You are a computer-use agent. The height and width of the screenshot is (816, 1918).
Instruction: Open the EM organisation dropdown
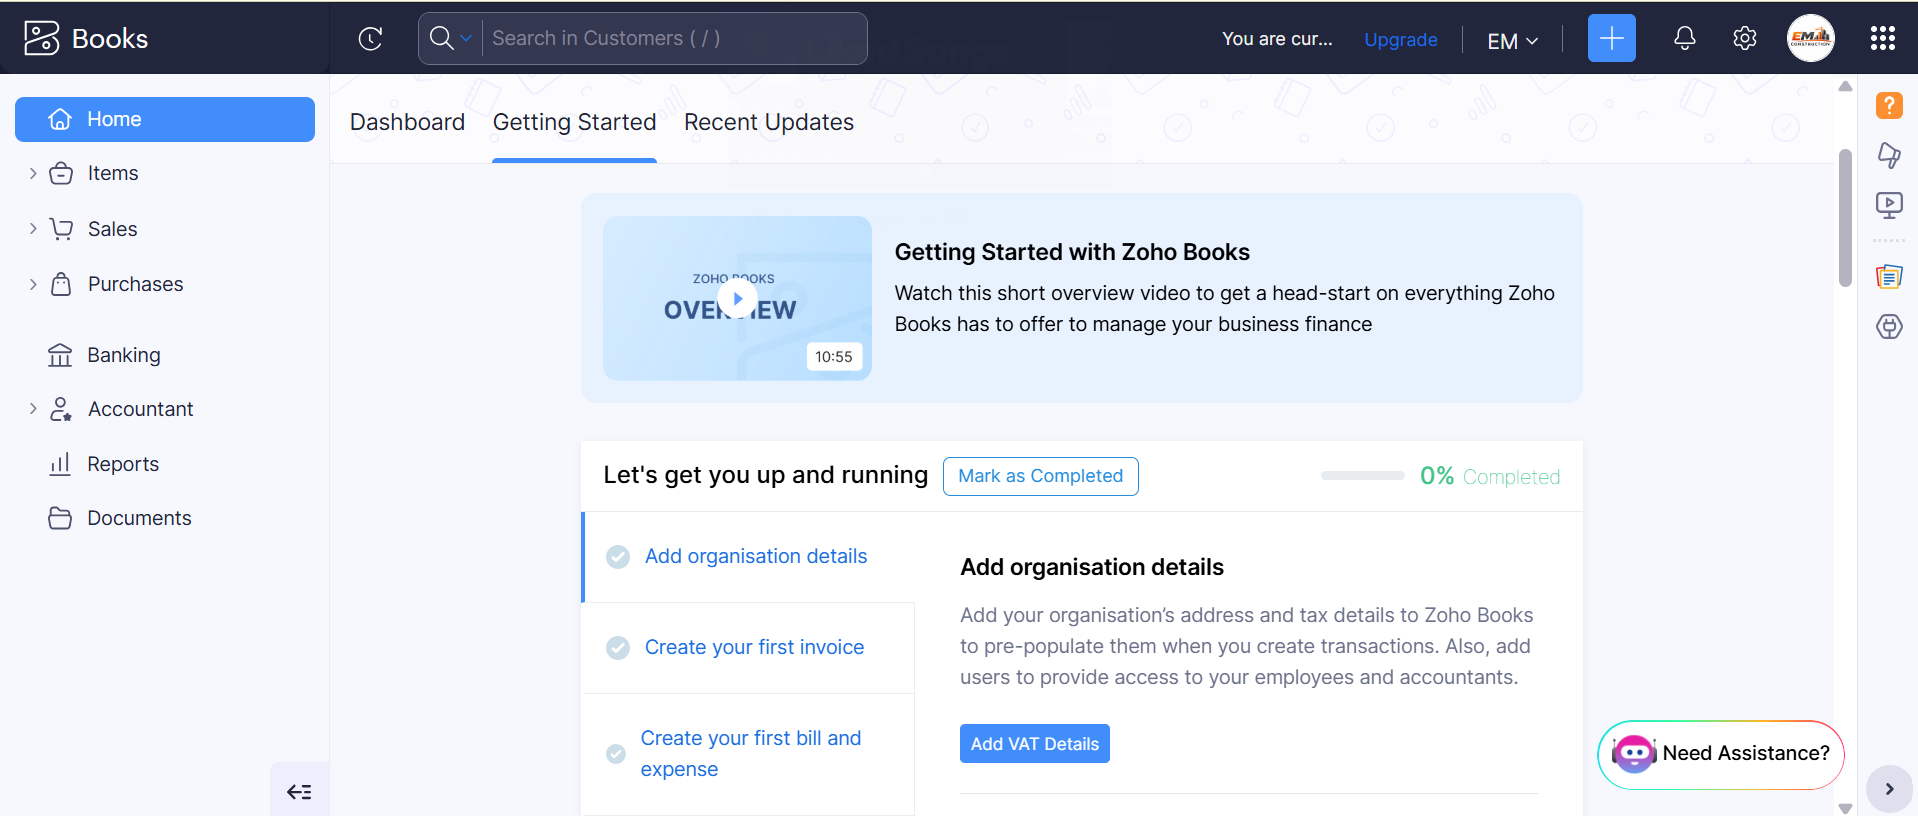coord(1512,41)
